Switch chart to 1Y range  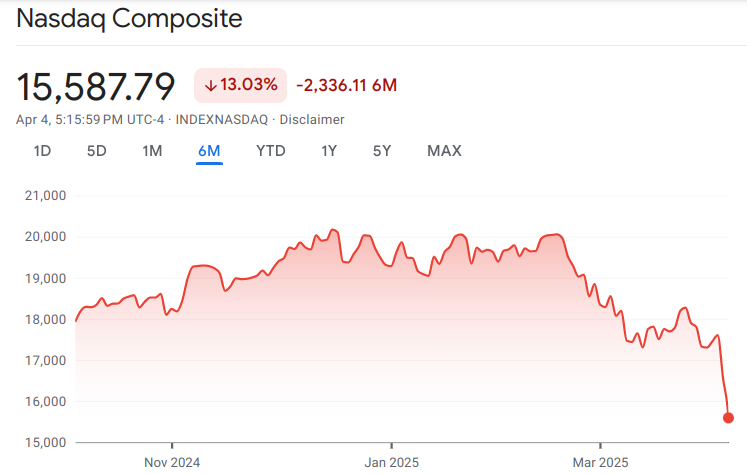329,151
